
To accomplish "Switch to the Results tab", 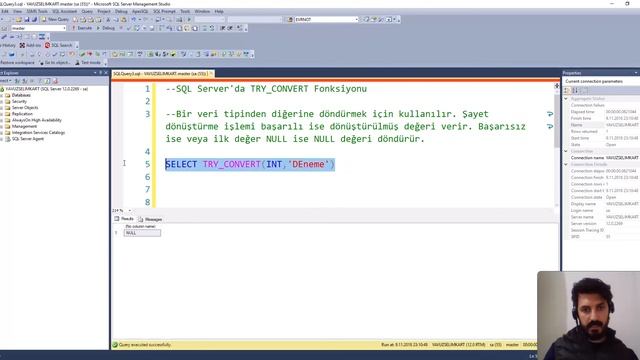I will (124, 219).
